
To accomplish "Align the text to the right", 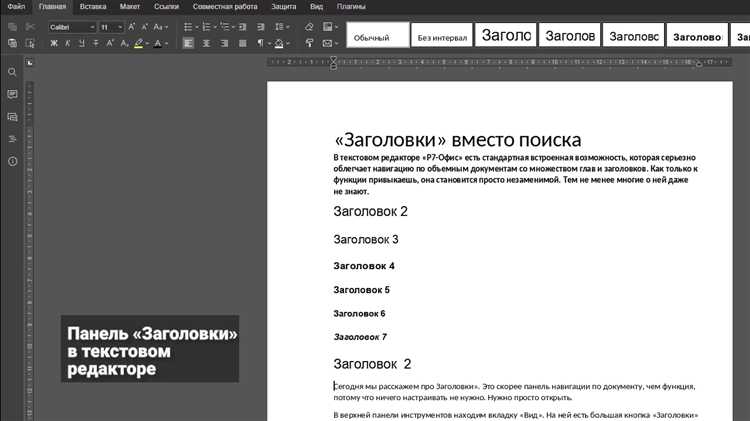I will click(224, 44).
